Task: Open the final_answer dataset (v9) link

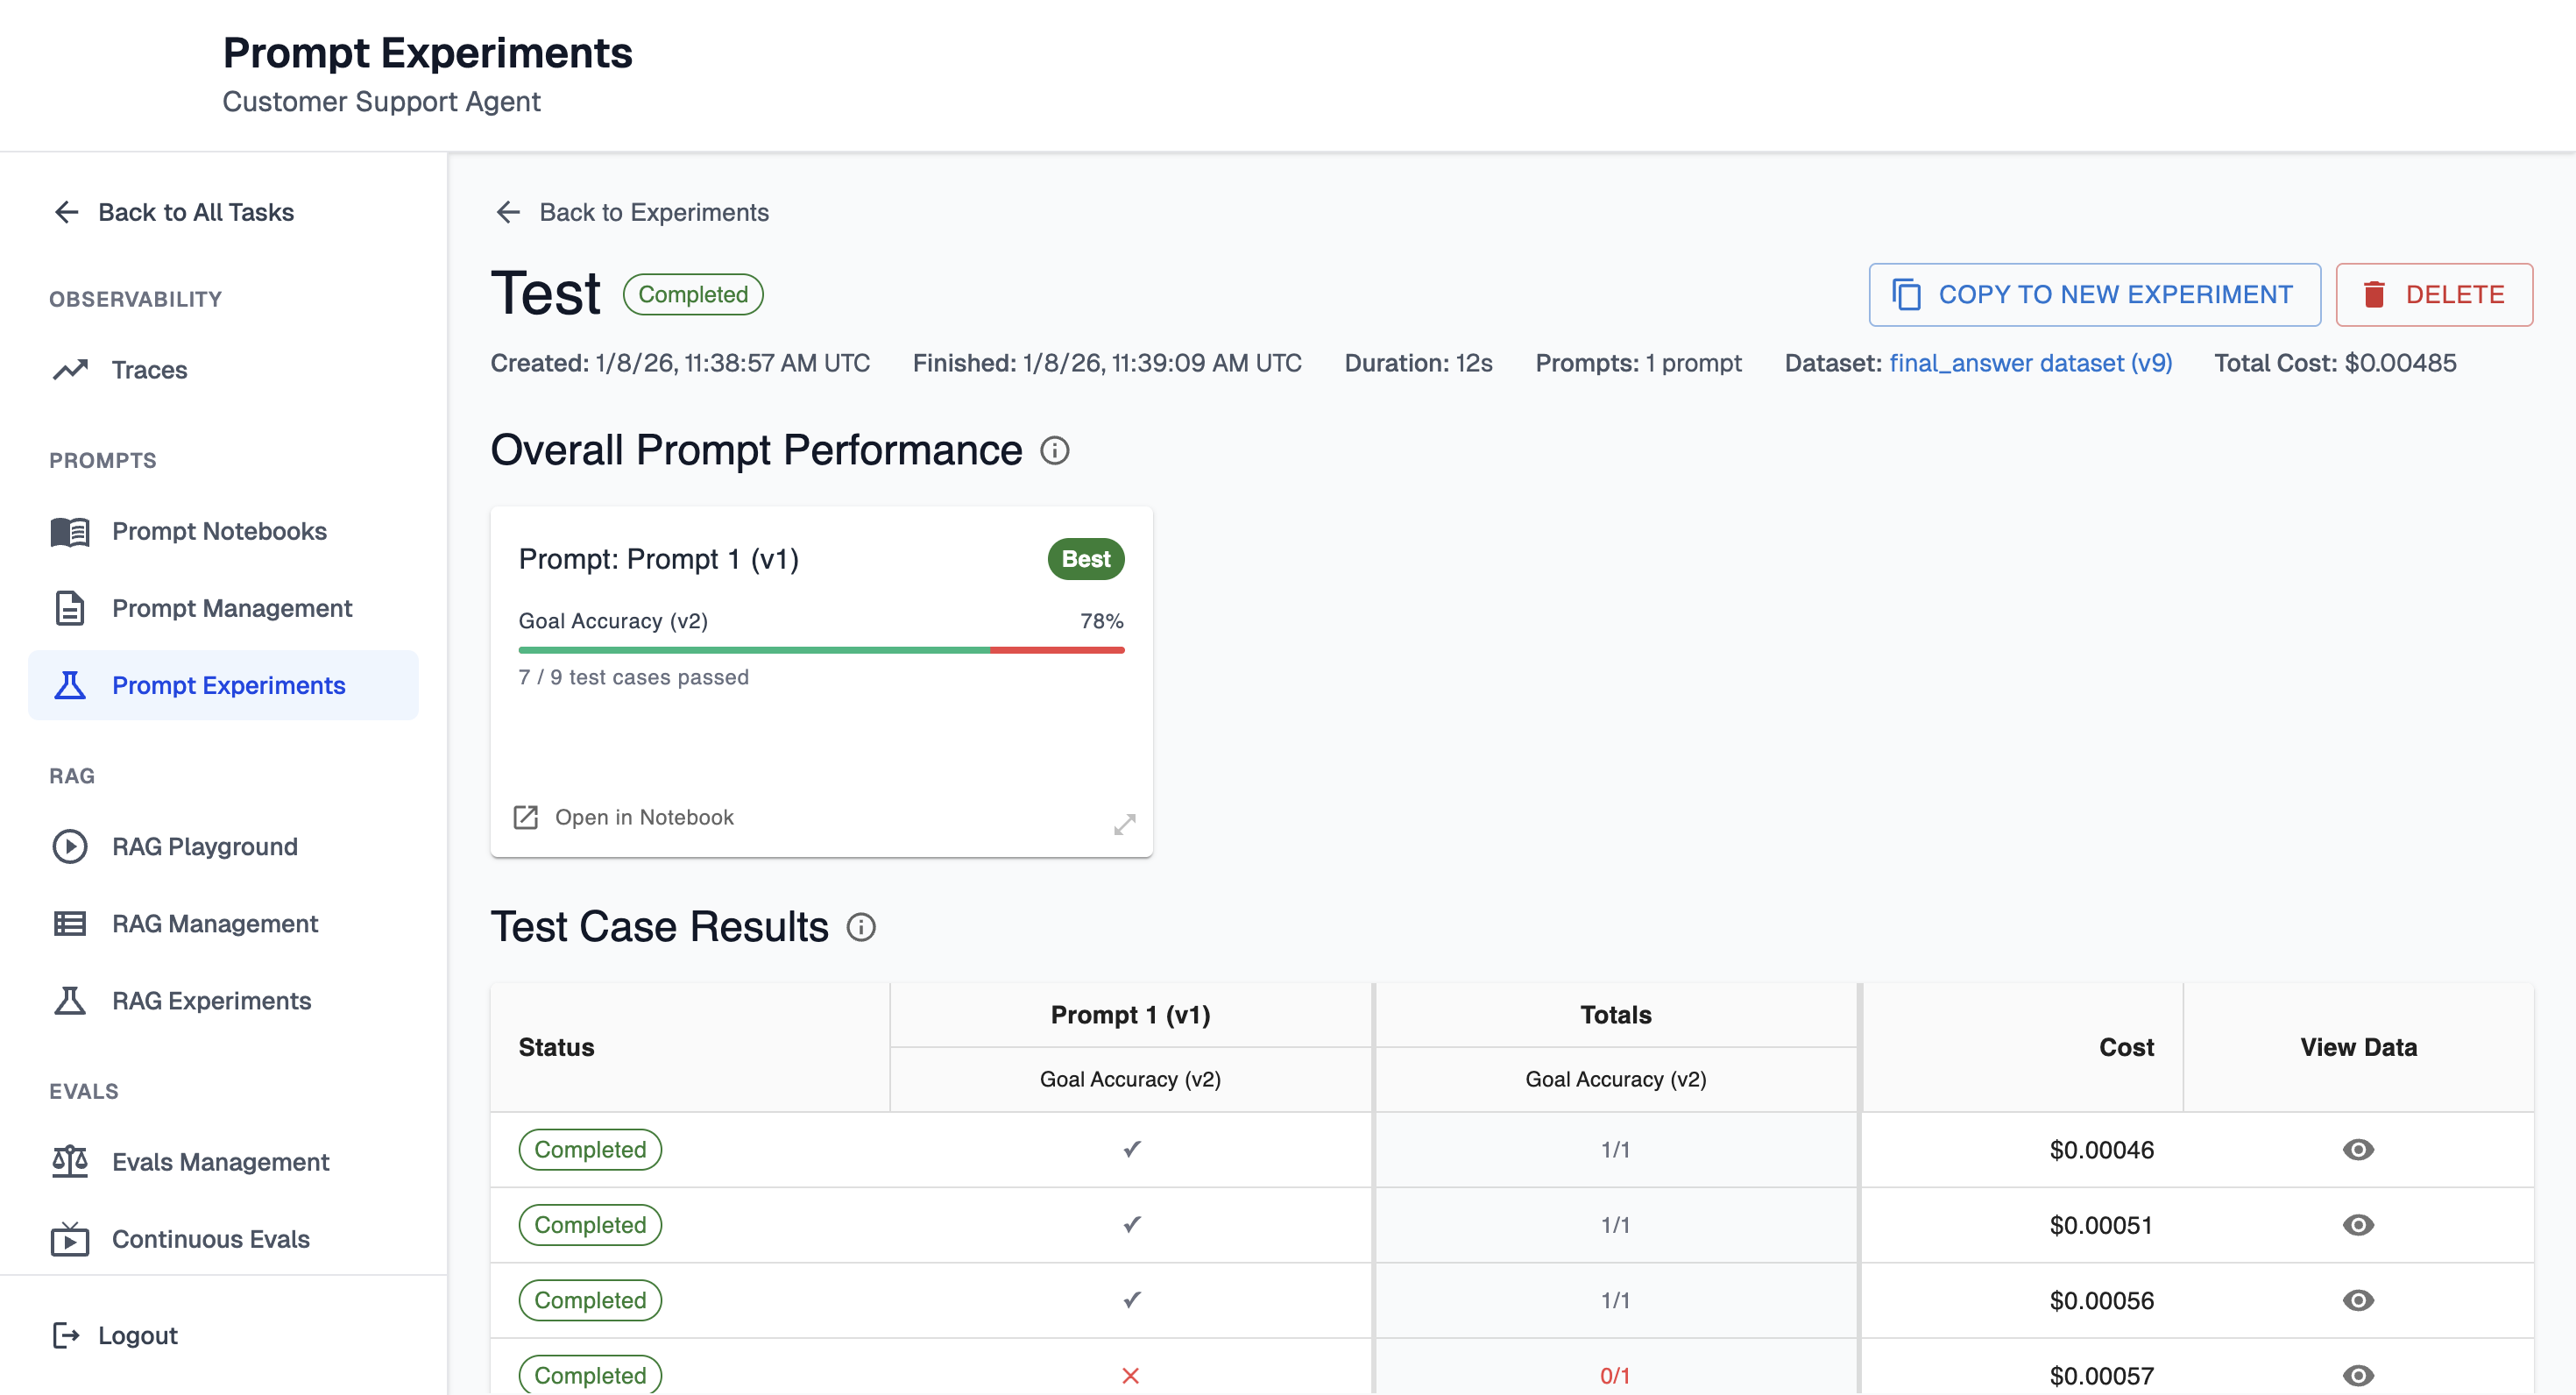Action: tap(2029, 363)
